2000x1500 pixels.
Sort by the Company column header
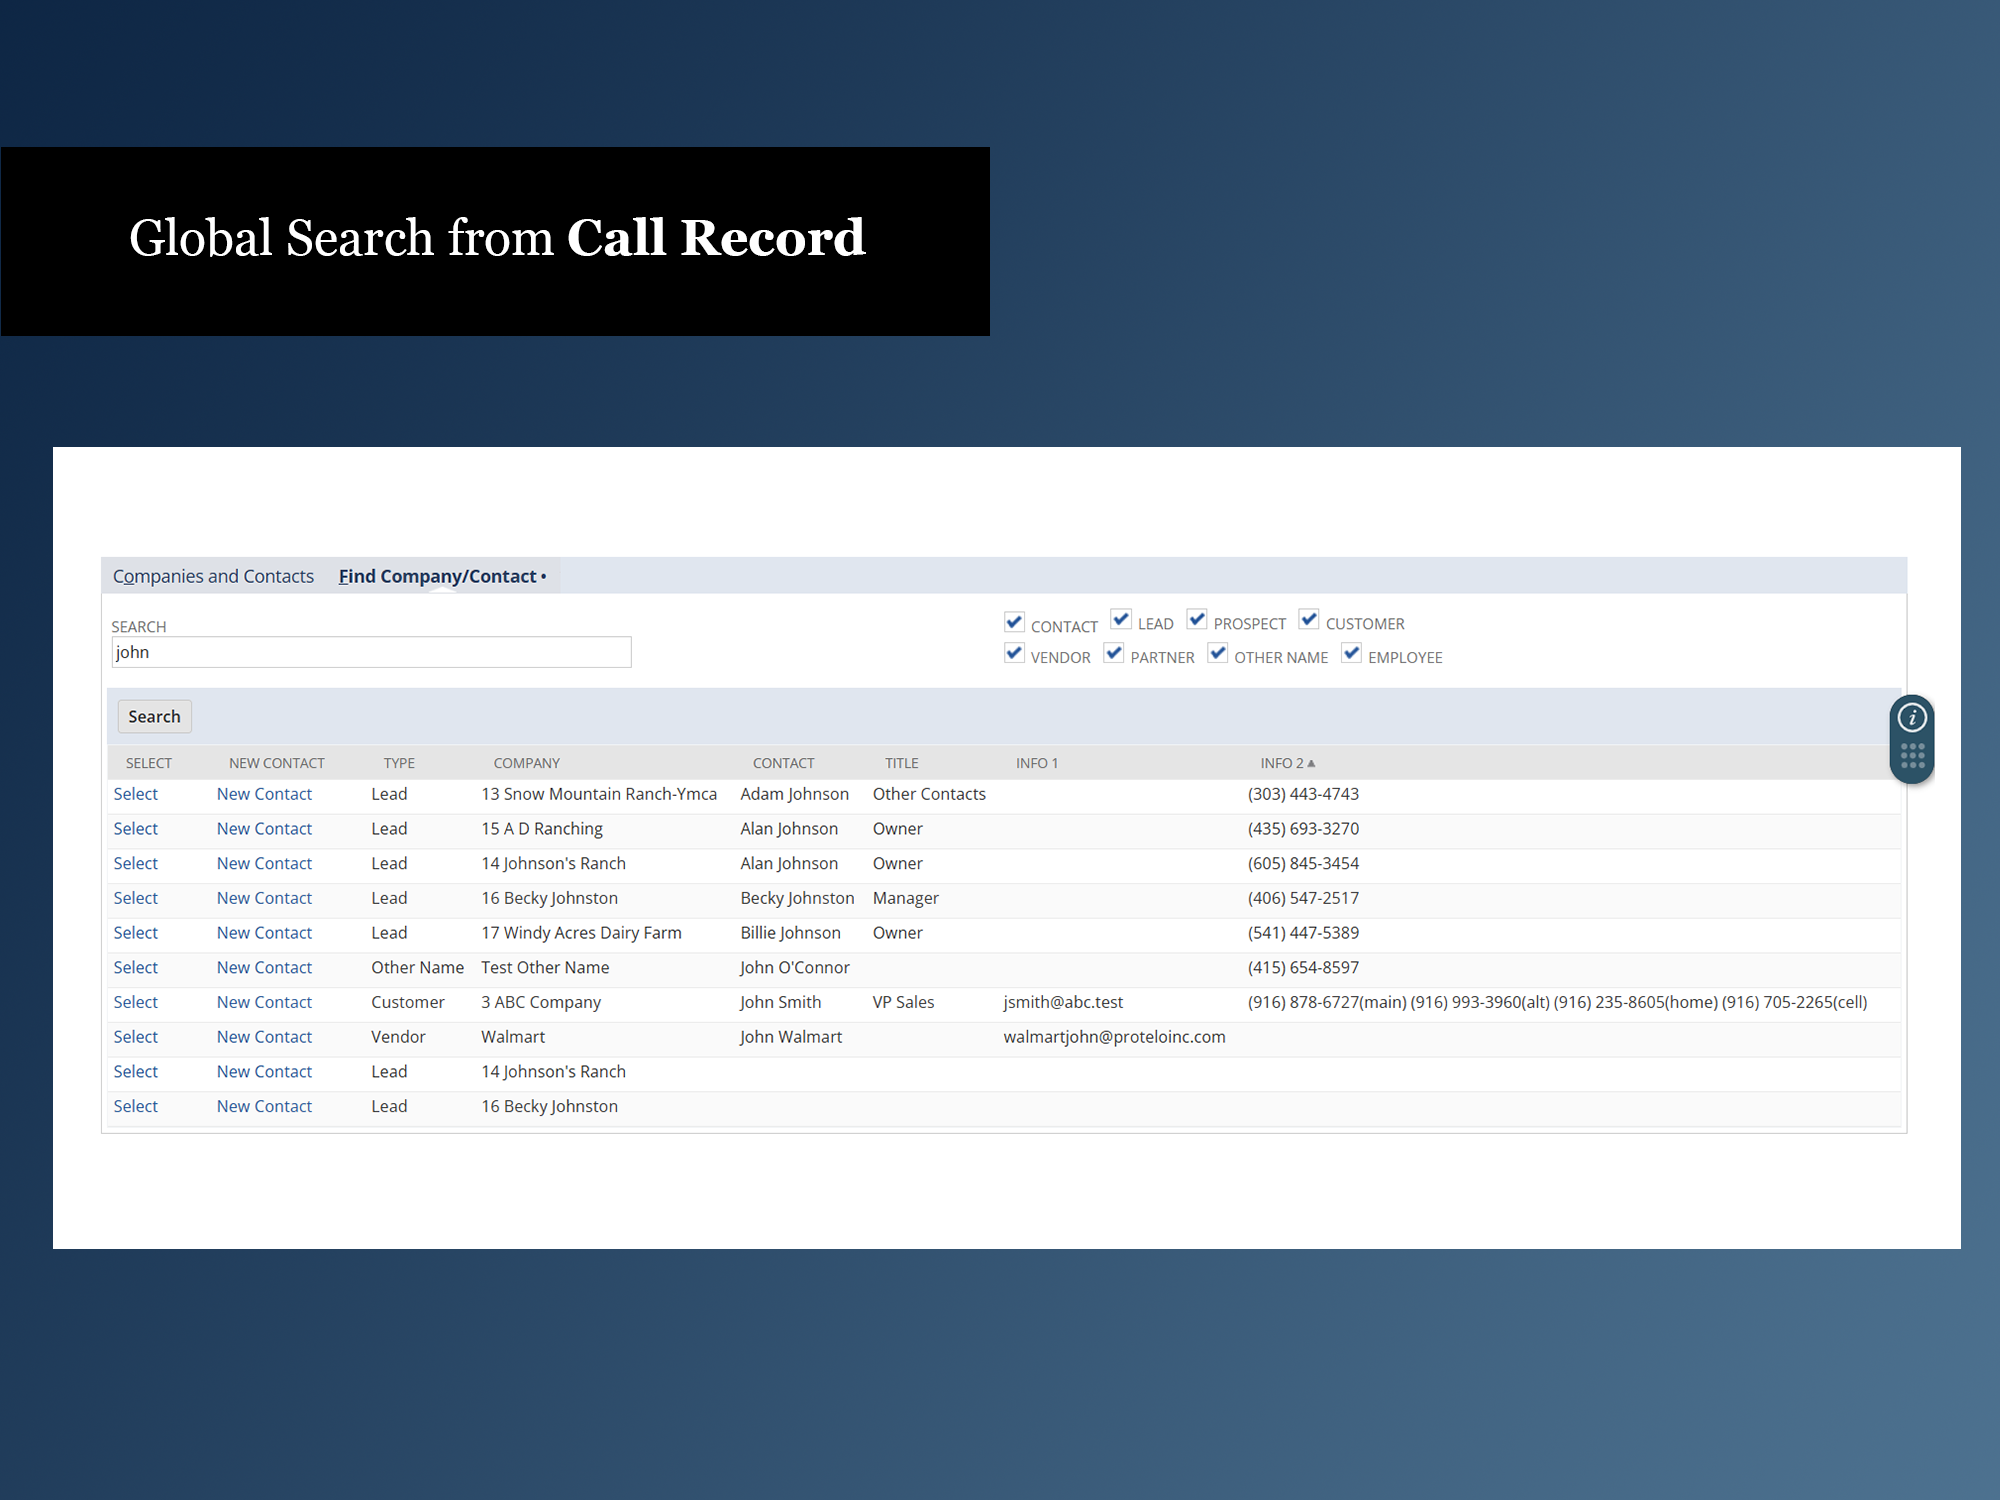[526, 763]
